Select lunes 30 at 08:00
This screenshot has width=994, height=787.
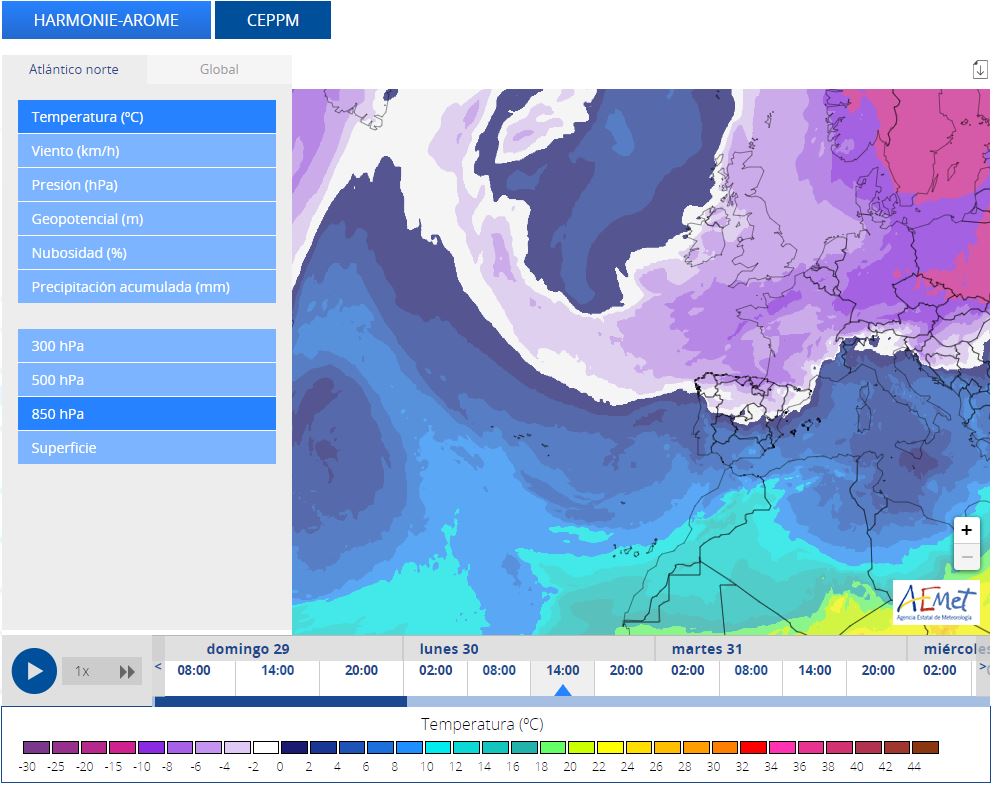[499, 670]
